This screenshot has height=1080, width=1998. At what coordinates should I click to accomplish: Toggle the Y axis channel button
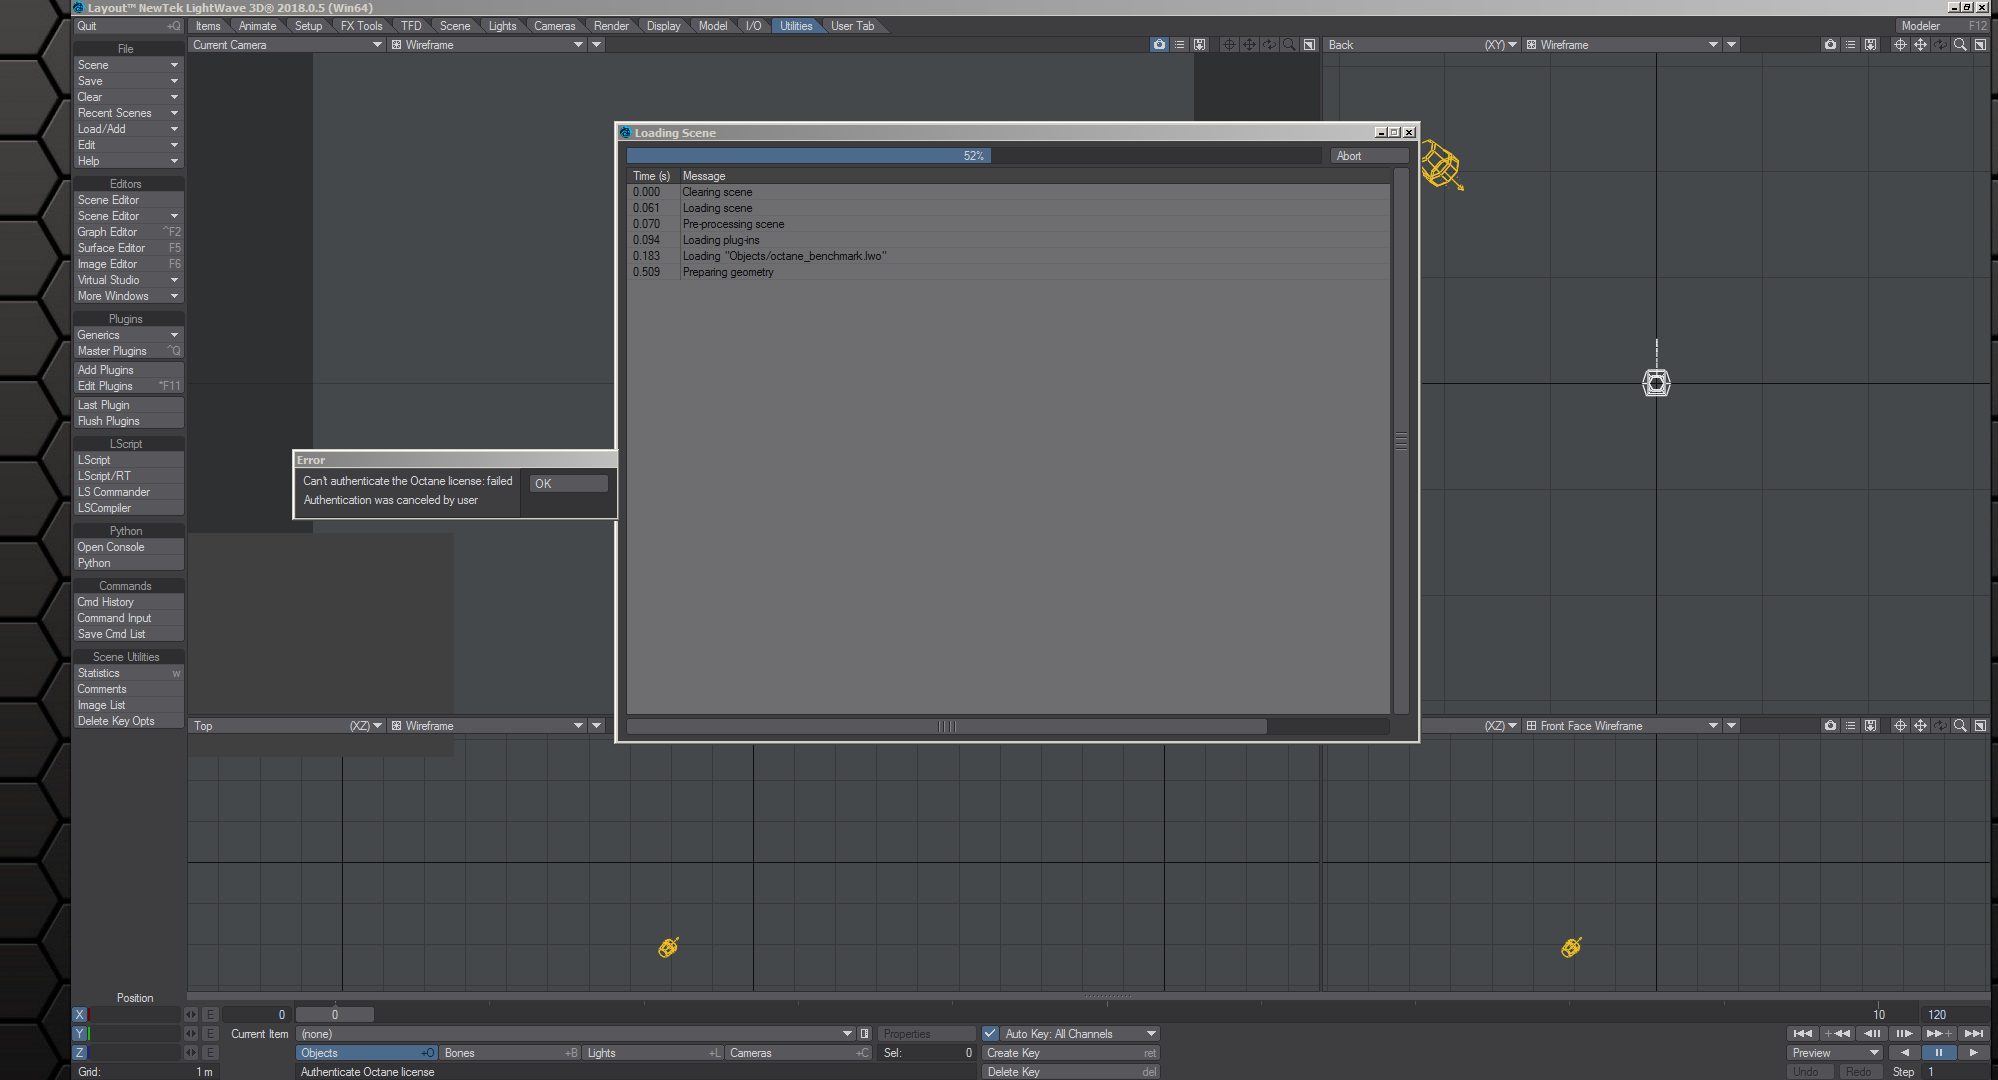[x=80, y=1034]
